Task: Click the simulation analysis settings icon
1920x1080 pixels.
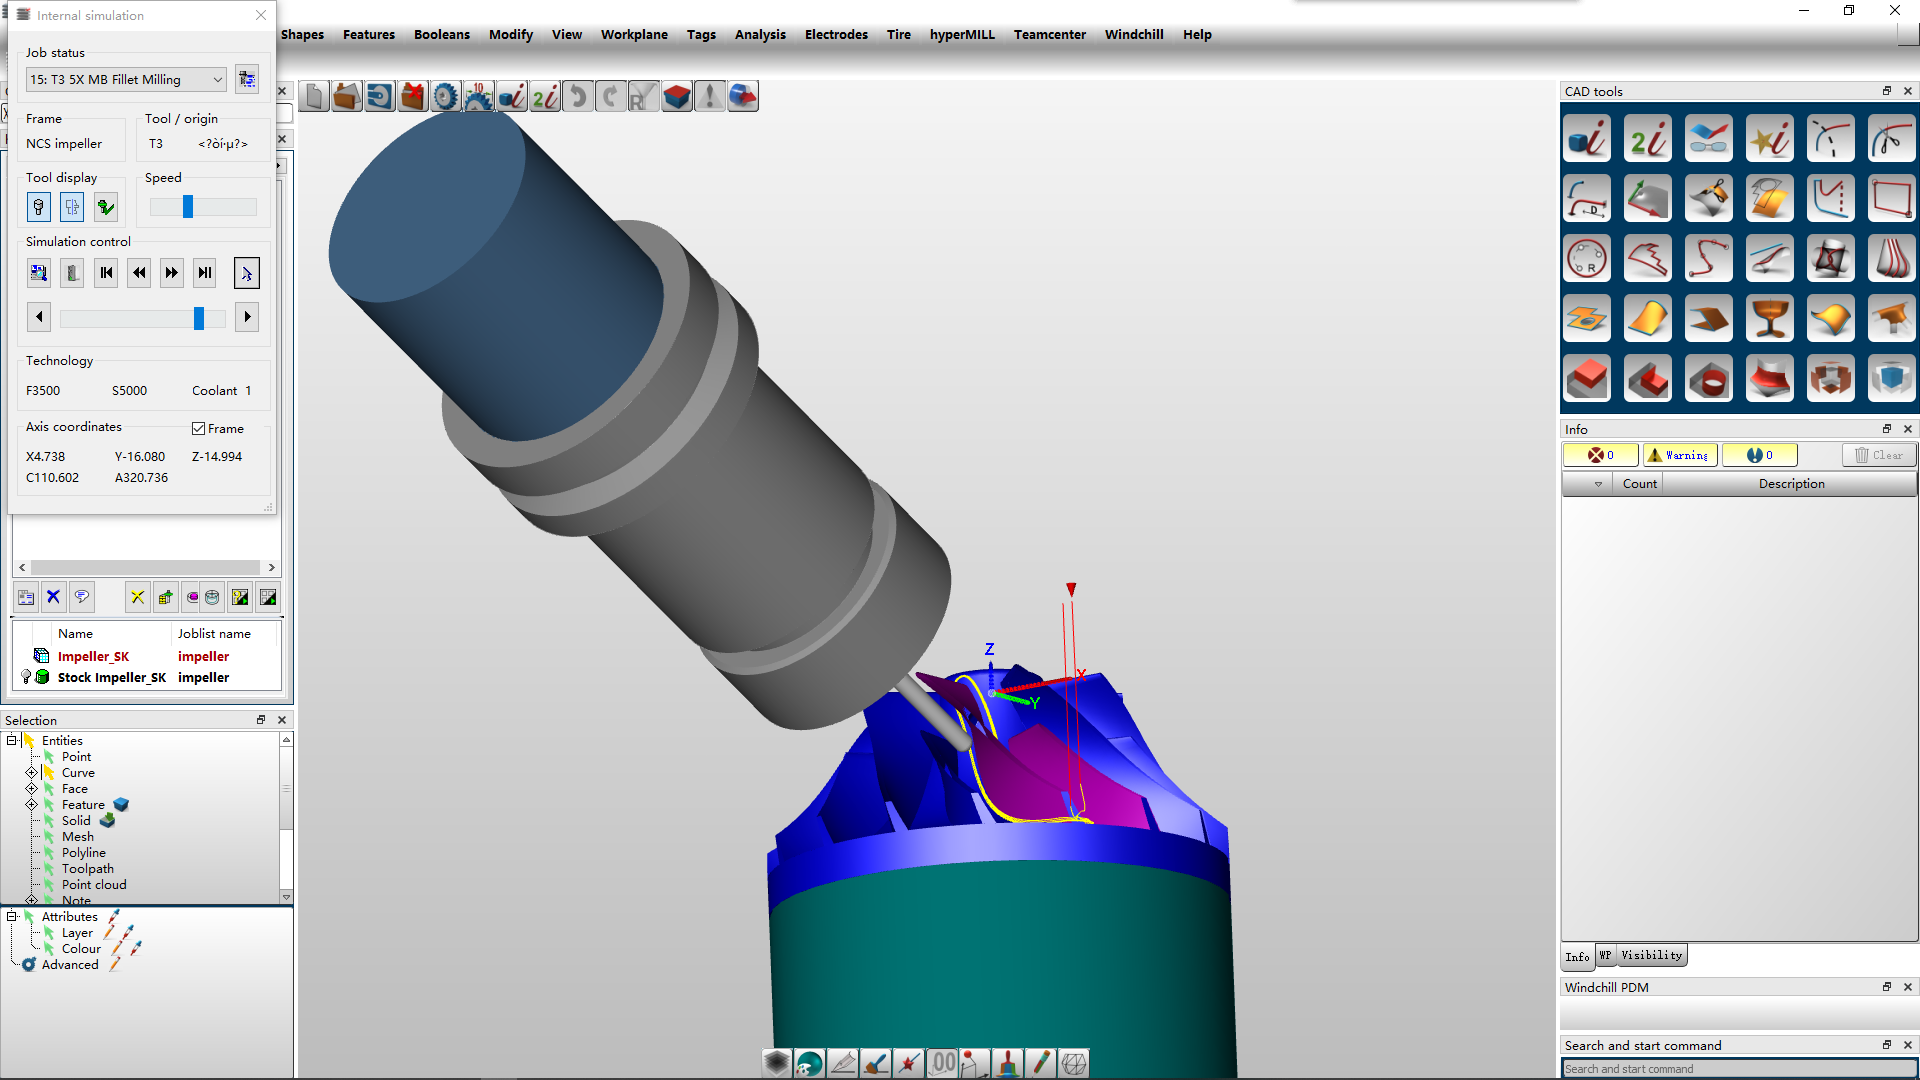Action: 39,272
